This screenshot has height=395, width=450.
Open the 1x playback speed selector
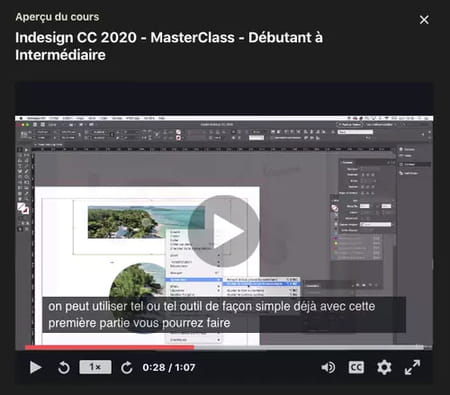tap(95, 367)
